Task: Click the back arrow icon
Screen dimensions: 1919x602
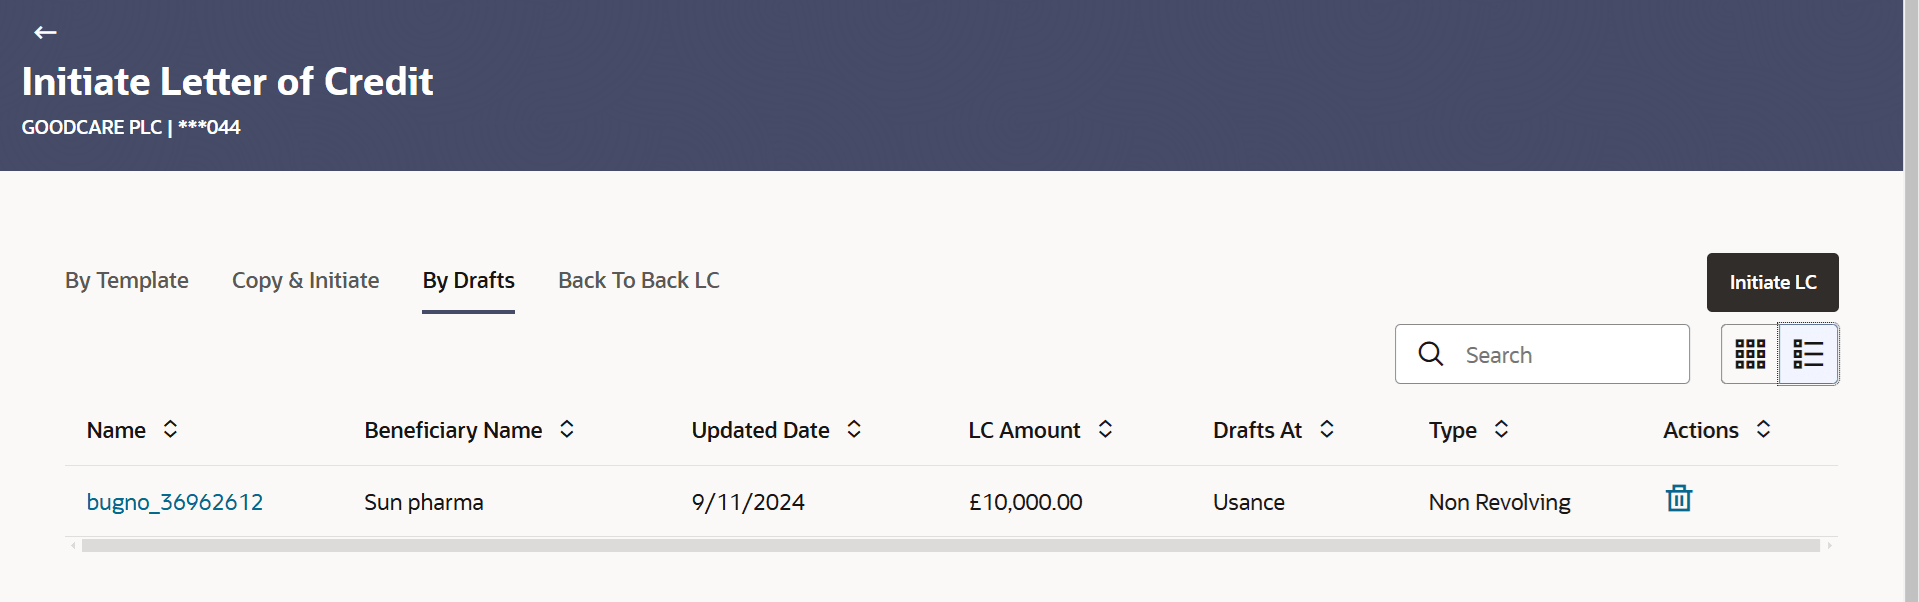Action: (45, 33)
